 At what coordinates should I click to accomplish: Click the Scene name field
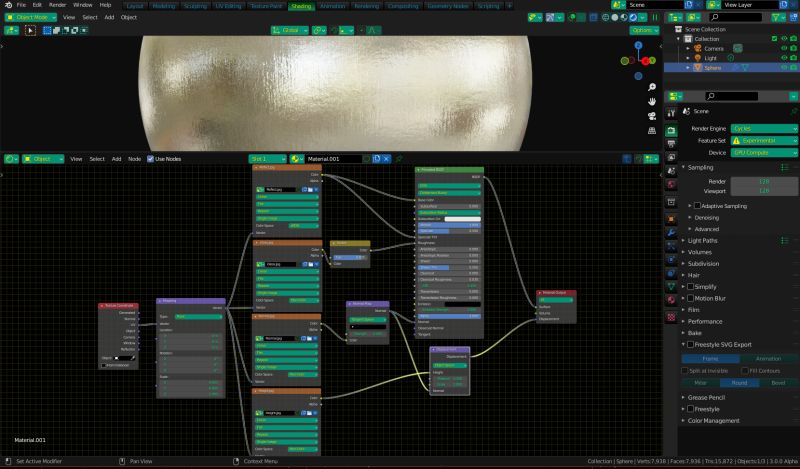655,5
